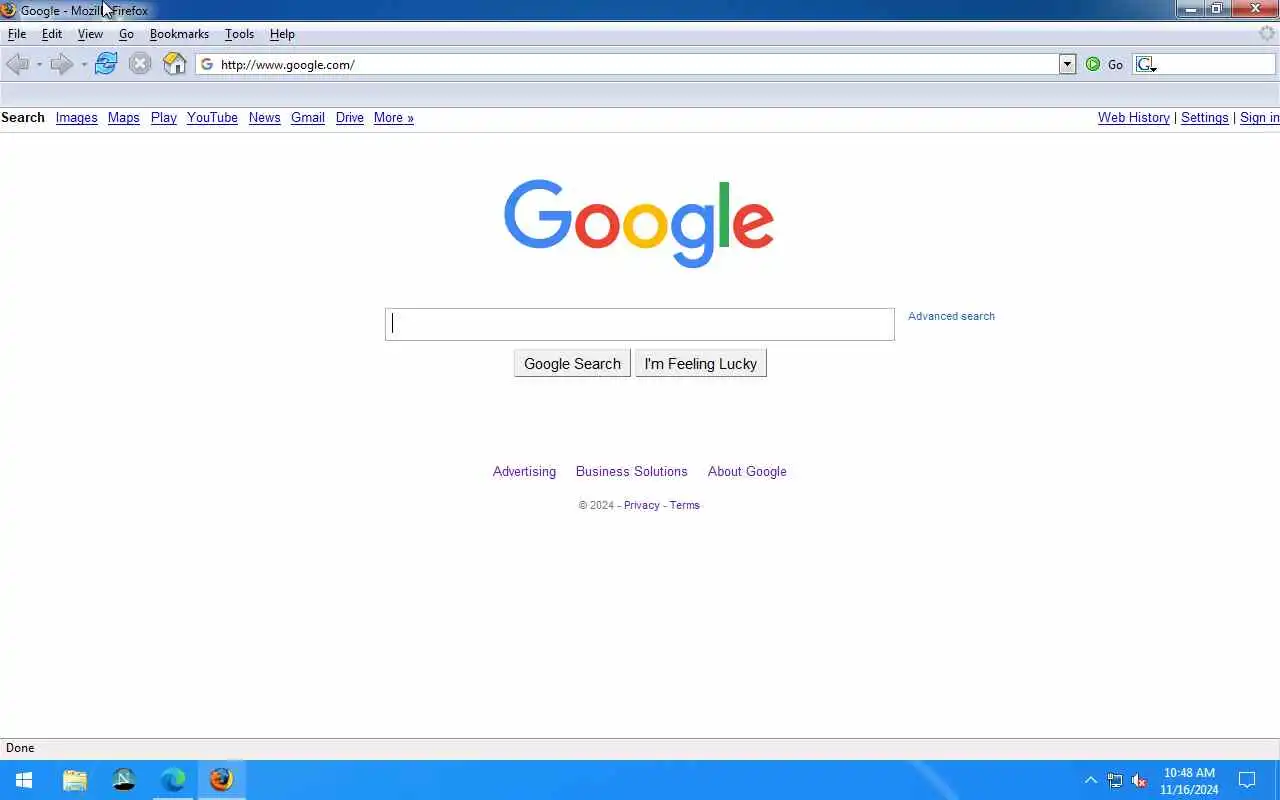The image size is (1280, 800).
Task: Stop loading with the Stop icon
Action: (140, 64)
